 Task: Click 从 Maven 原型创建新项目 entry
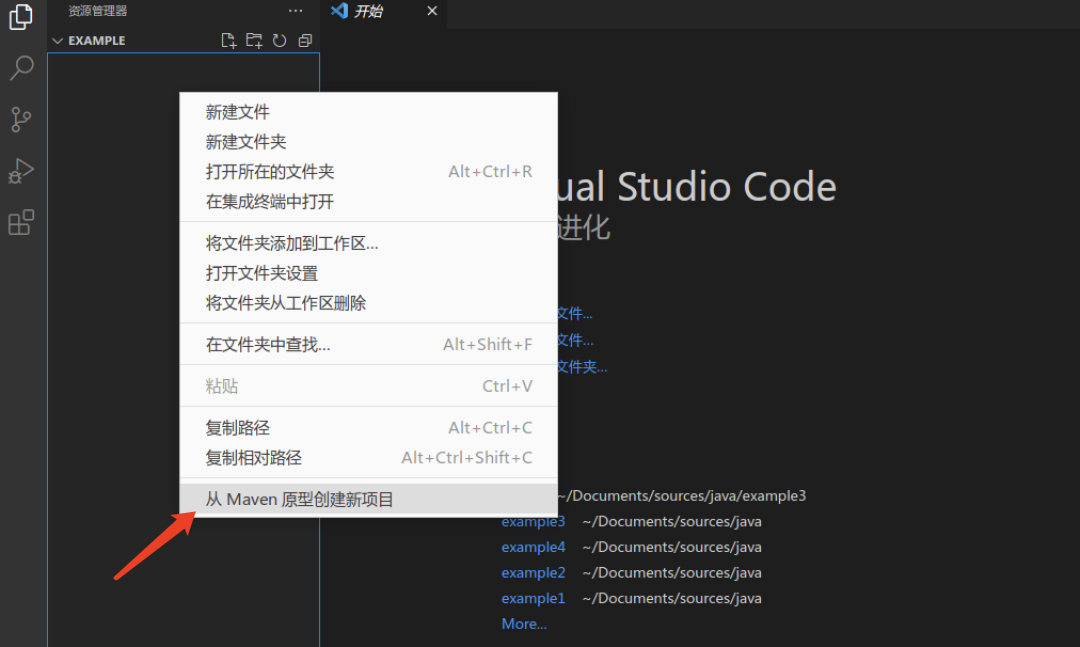tap(368, 499)
